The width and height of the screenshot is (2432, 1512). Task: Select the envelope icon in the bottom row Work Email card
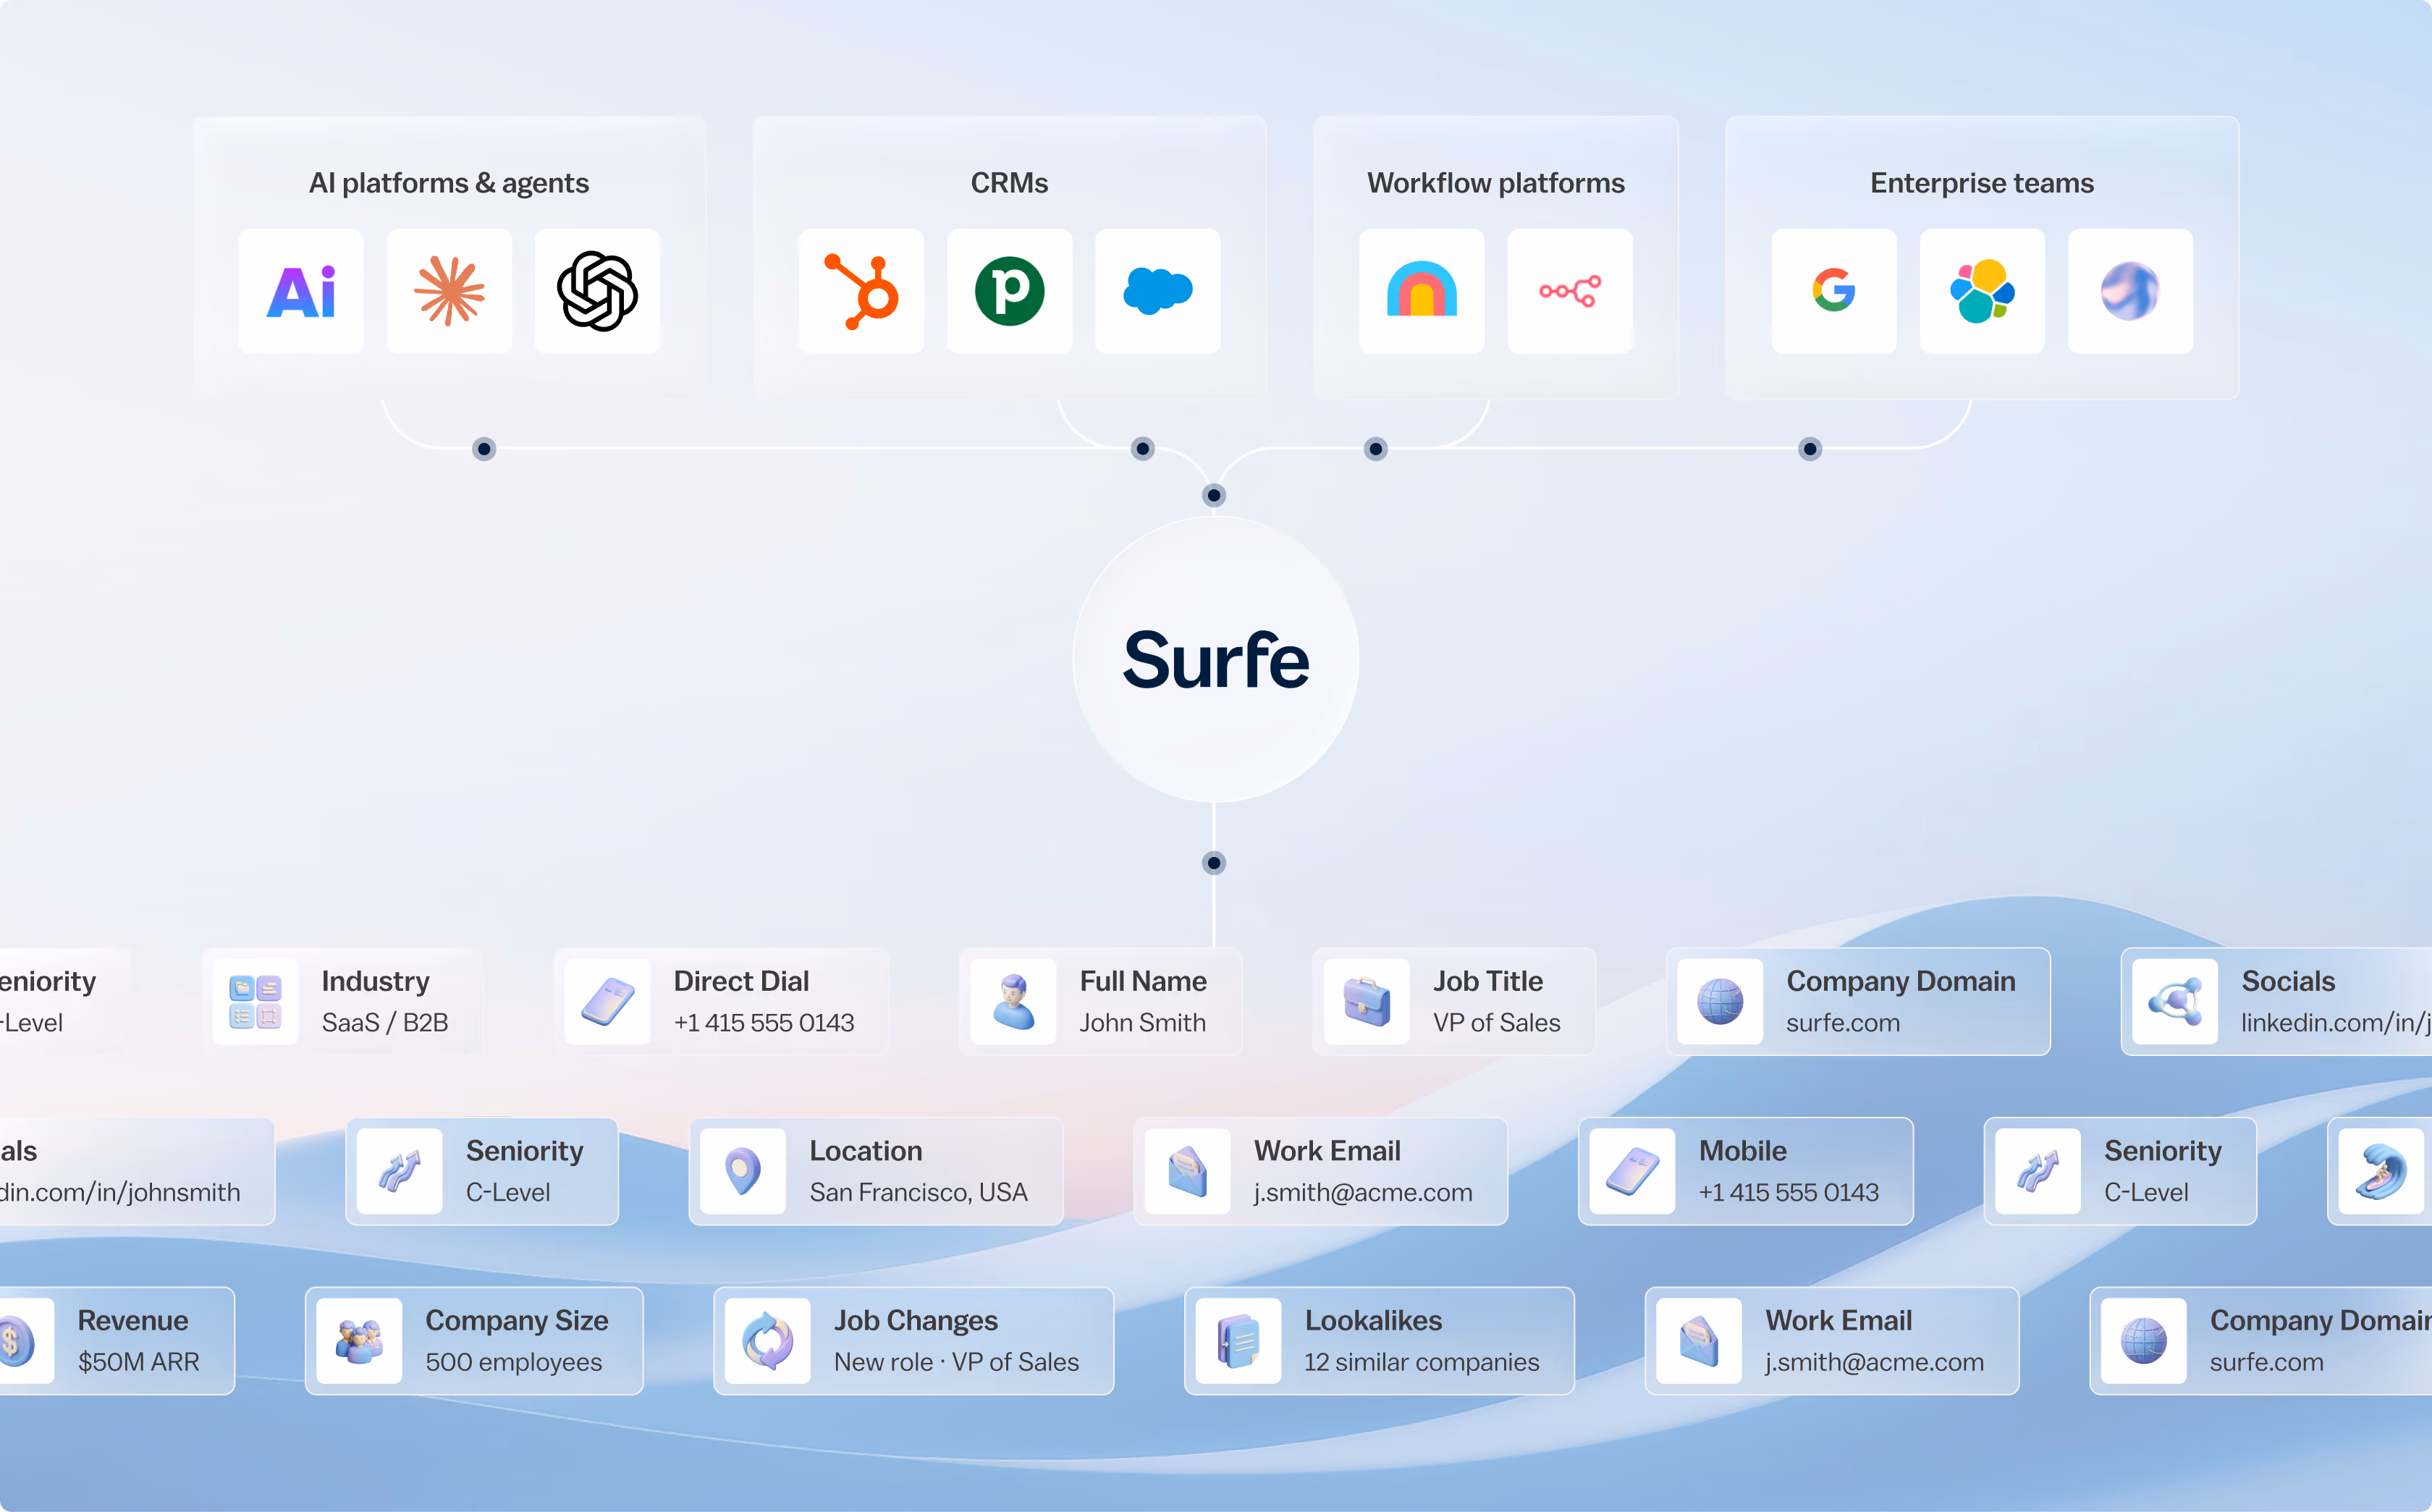(1699, 1341)
